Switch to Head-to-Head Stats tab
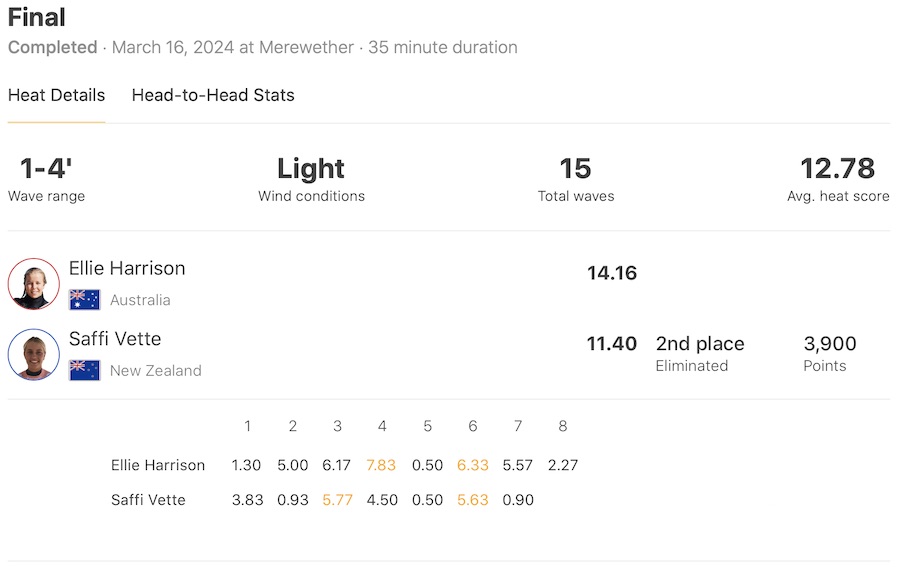Screen dimensions: 900x567 click(x=213, y=96)
